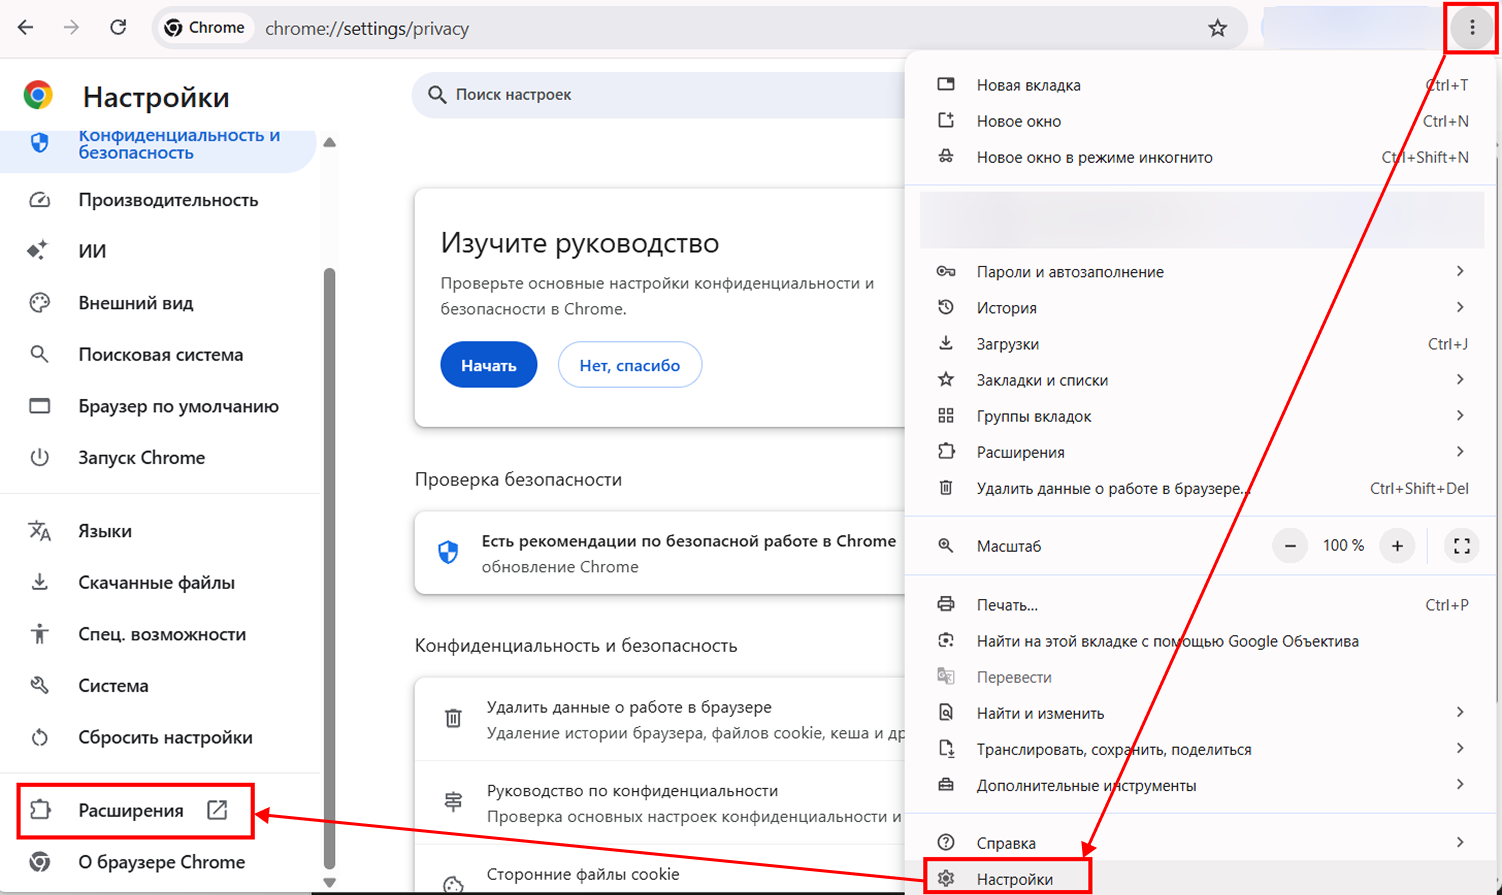Click the Поиск настроек search field
Viewport: 1502px width, 895px height.
pyautogui.click(x=660, y=94)
